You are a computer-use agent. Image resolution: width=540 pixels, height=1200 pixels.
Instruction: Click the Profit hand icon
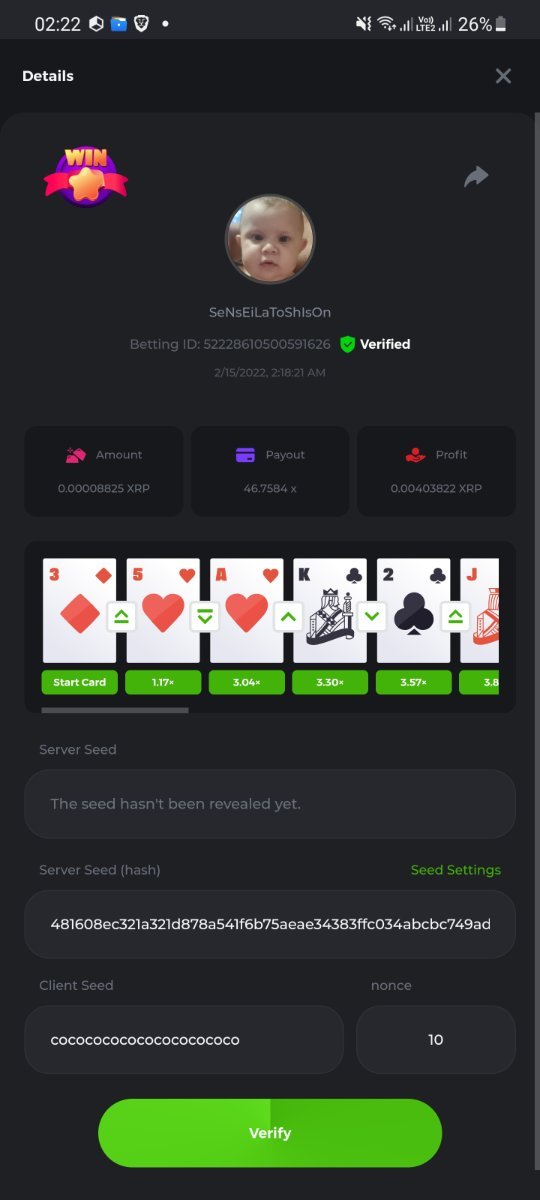(x=415, y=455)
